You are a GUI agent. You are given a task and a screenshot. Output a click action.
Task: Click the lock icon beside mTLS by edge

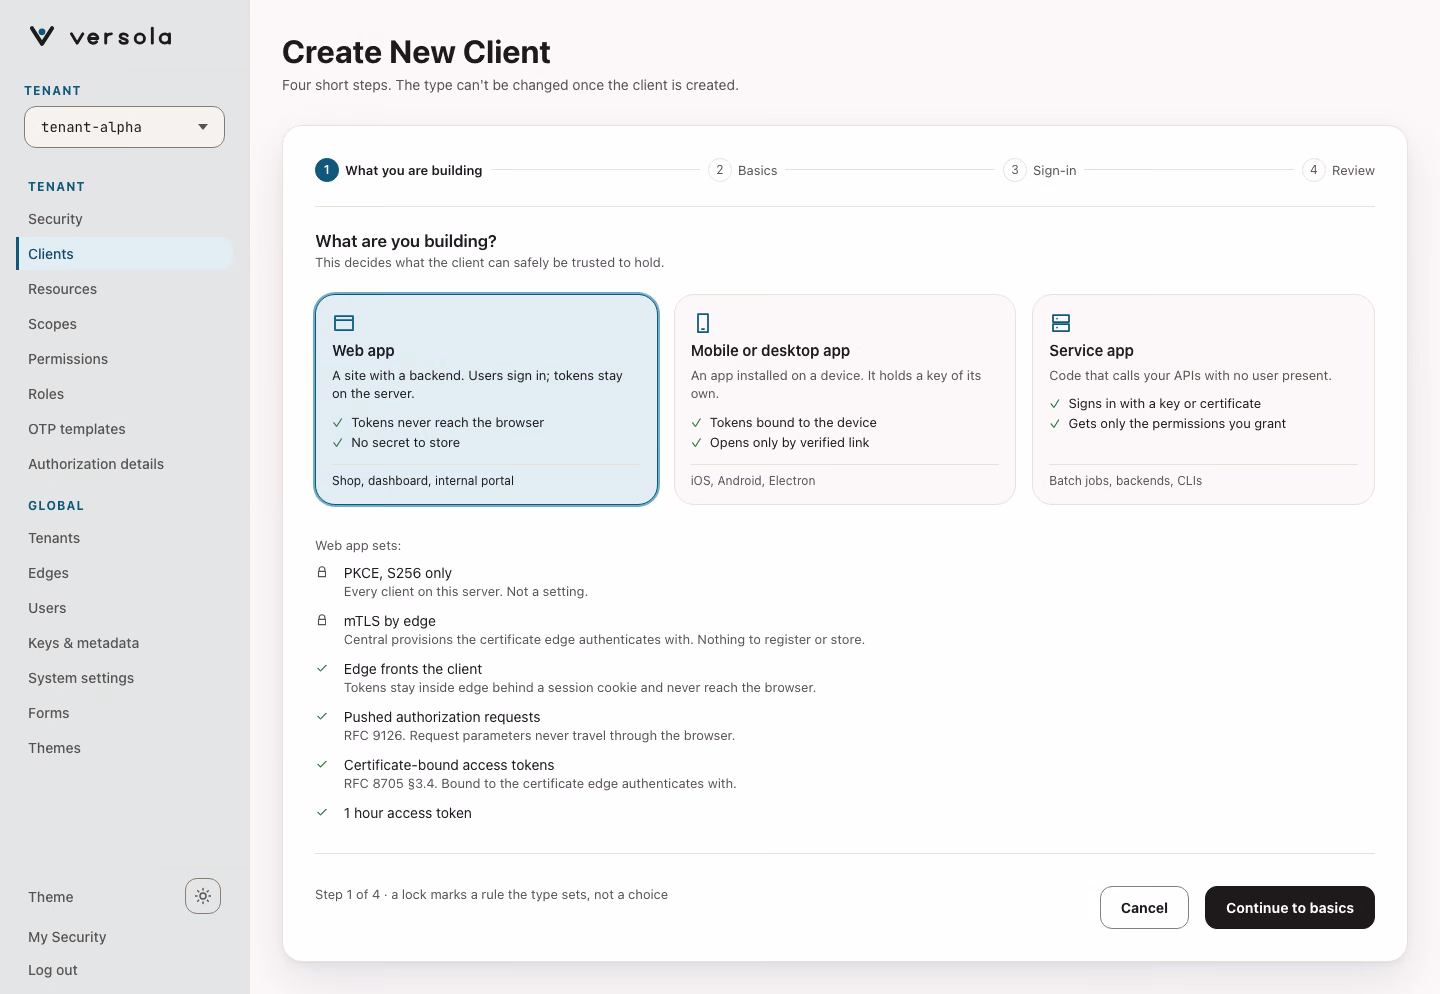click(322, 621)
